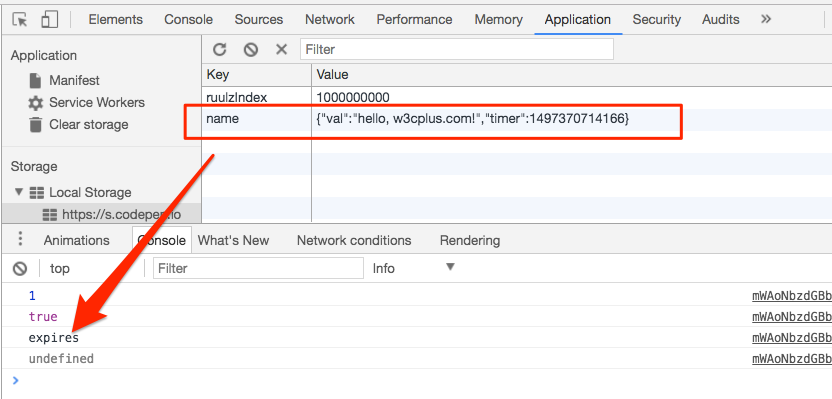832x399 pixels.
Task: Toggle the device toolbar icon
Action: (49, 20)
